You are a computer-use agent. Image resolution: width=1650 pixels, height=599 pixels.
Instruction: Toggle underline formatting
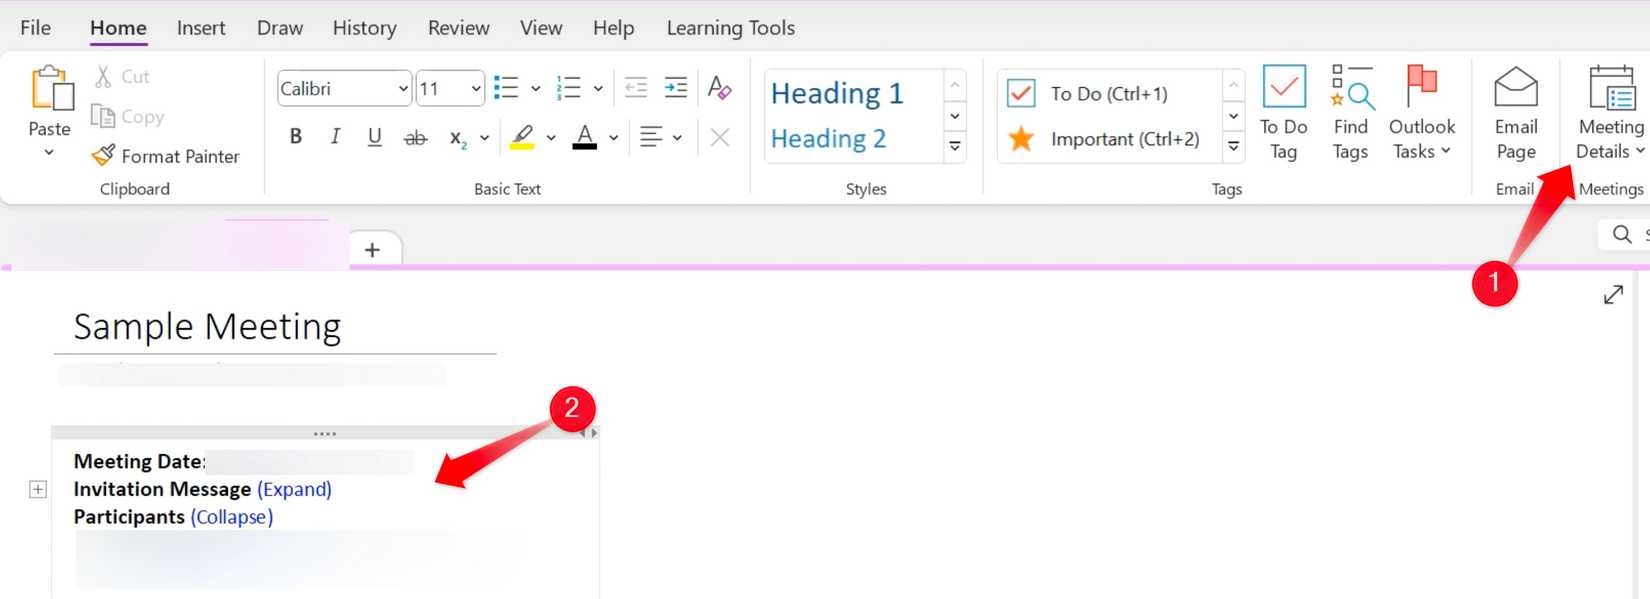pos(374,137)
